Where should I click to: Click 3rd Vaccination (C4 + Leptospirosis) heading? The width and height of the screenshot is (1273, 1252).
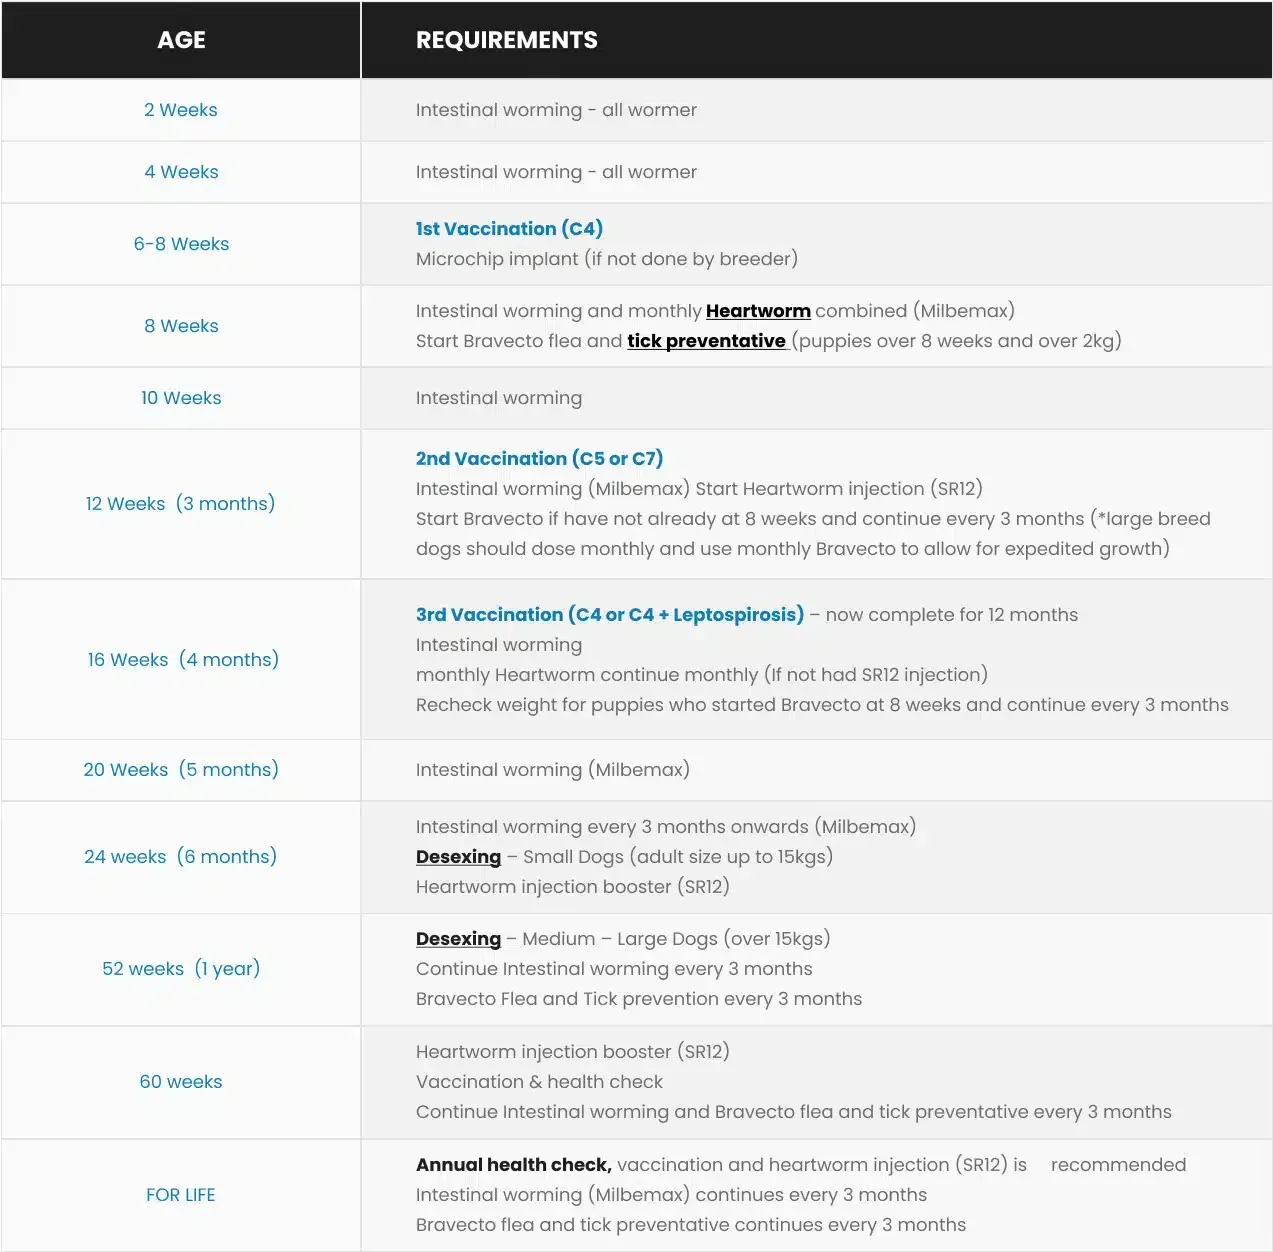609,615
